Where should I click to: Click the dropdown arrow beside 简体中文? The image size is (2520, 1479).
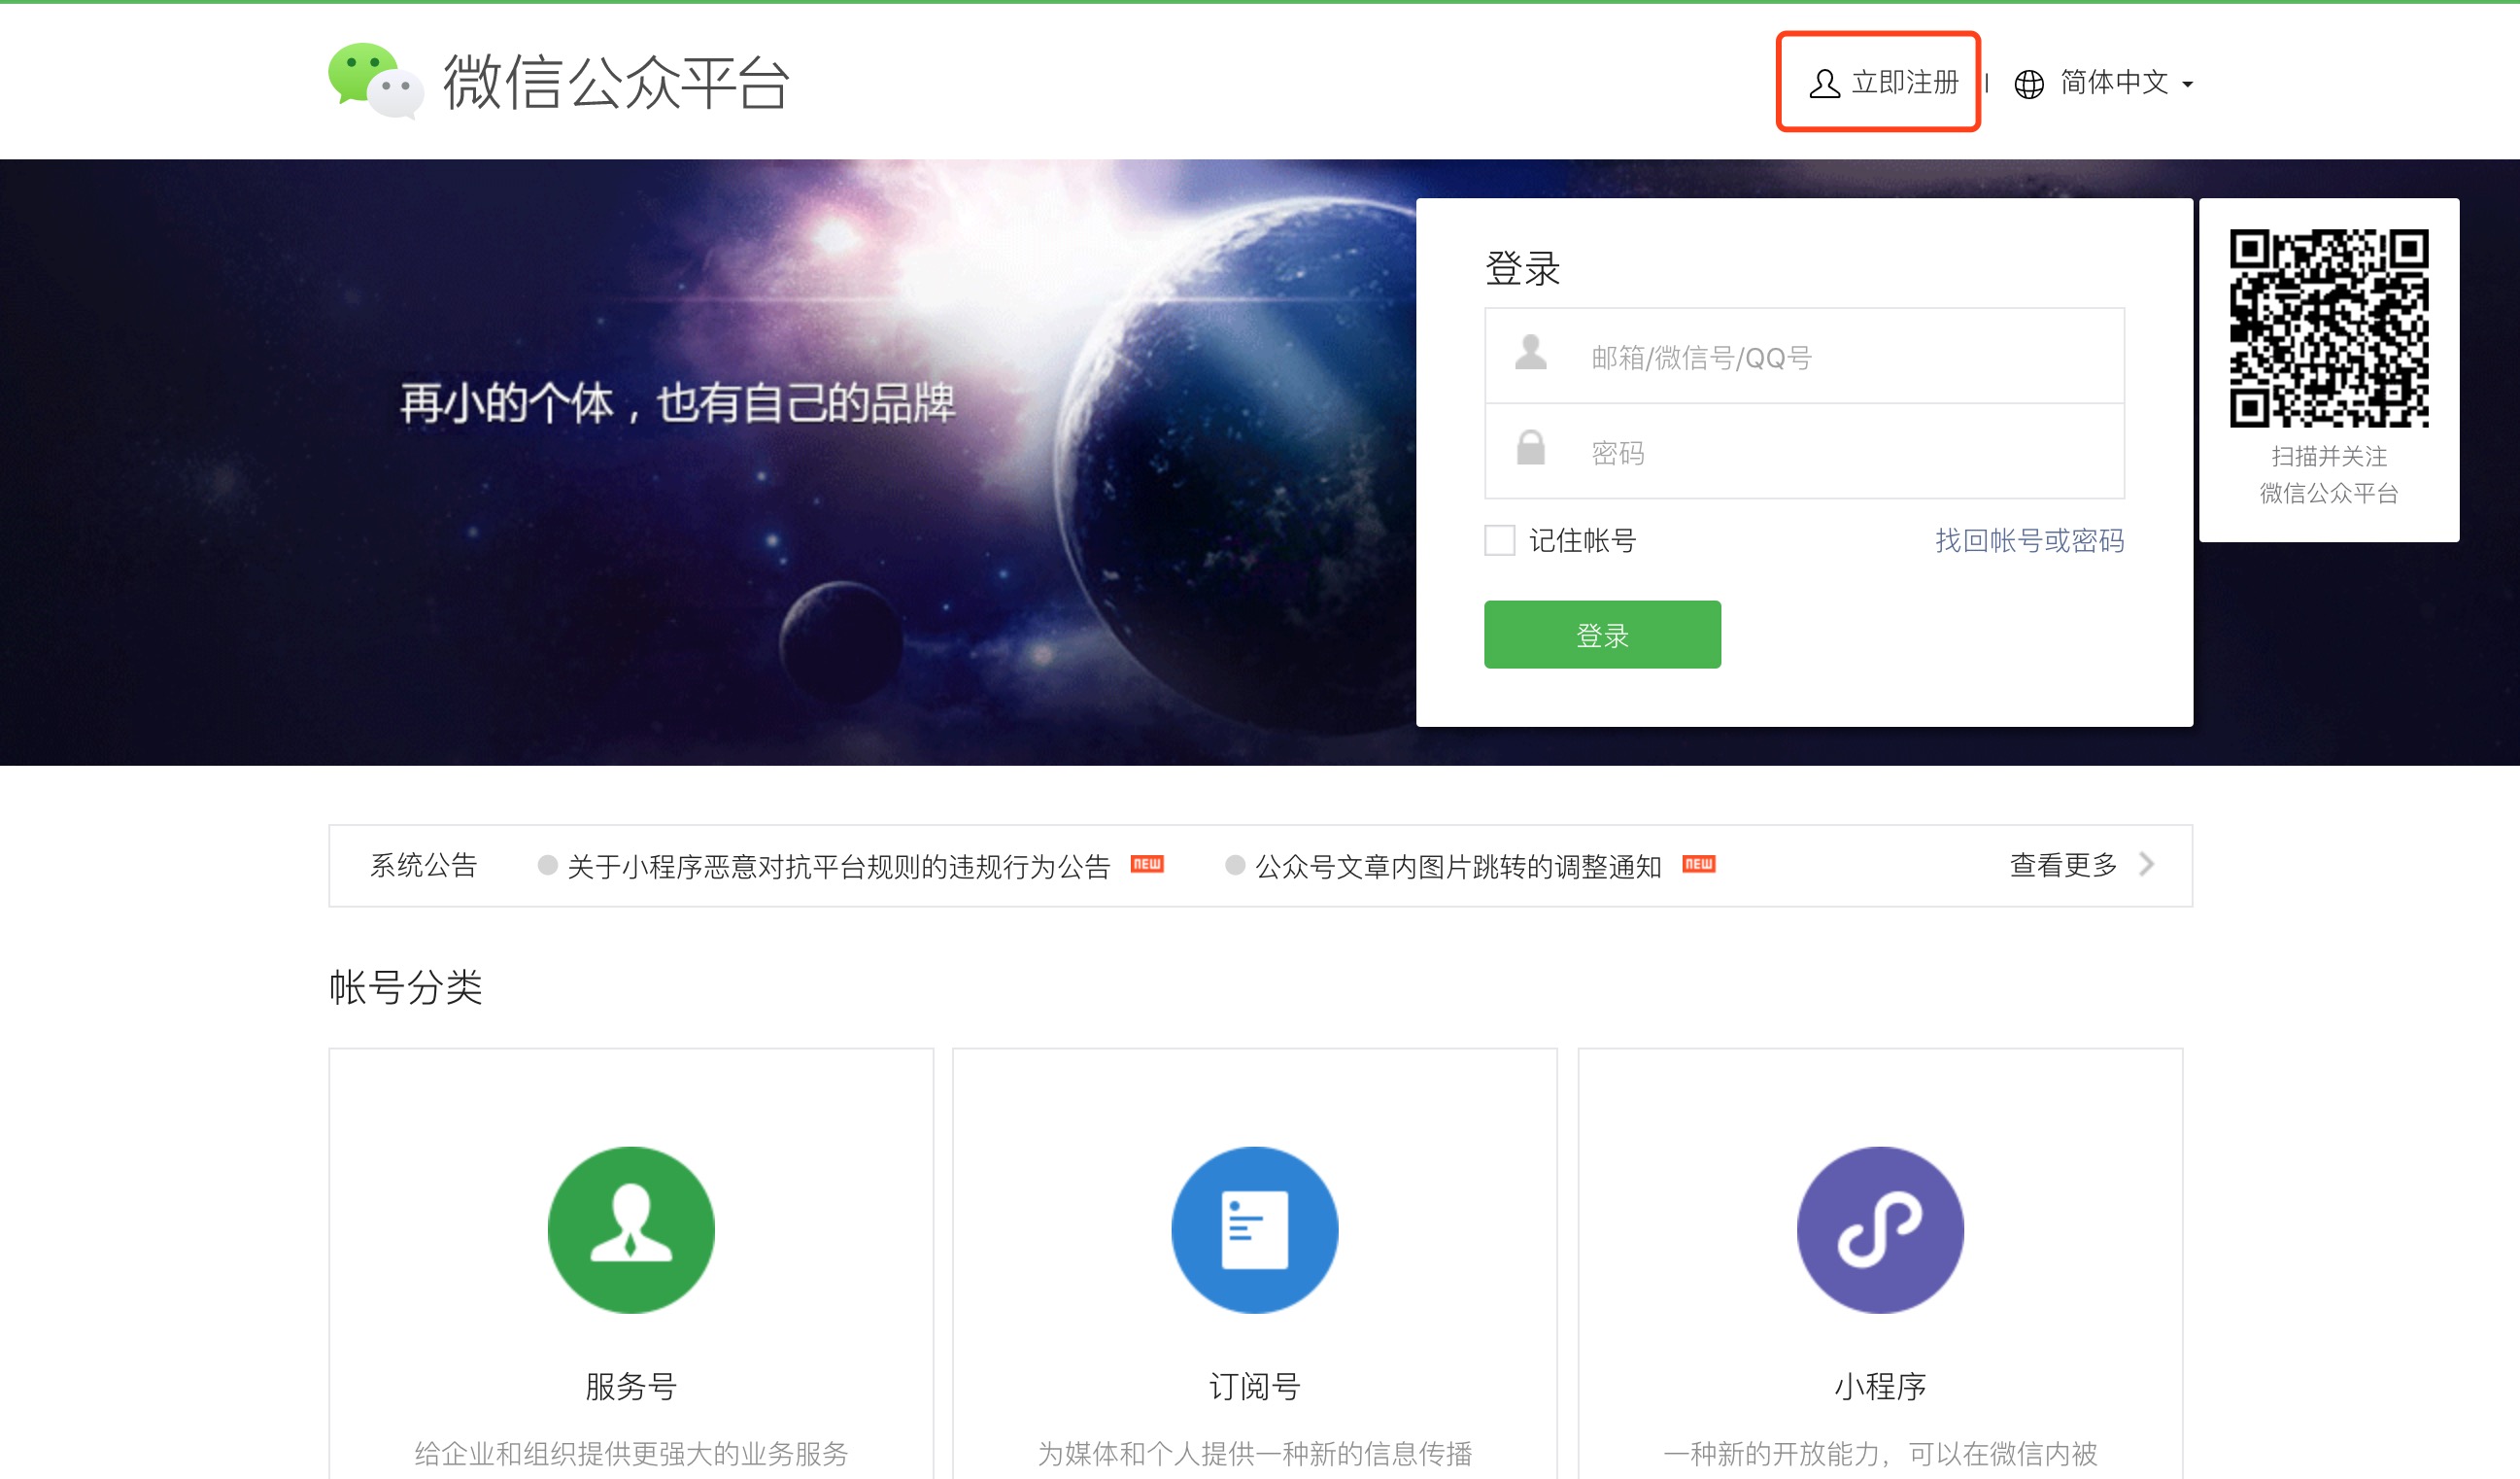2187,85
